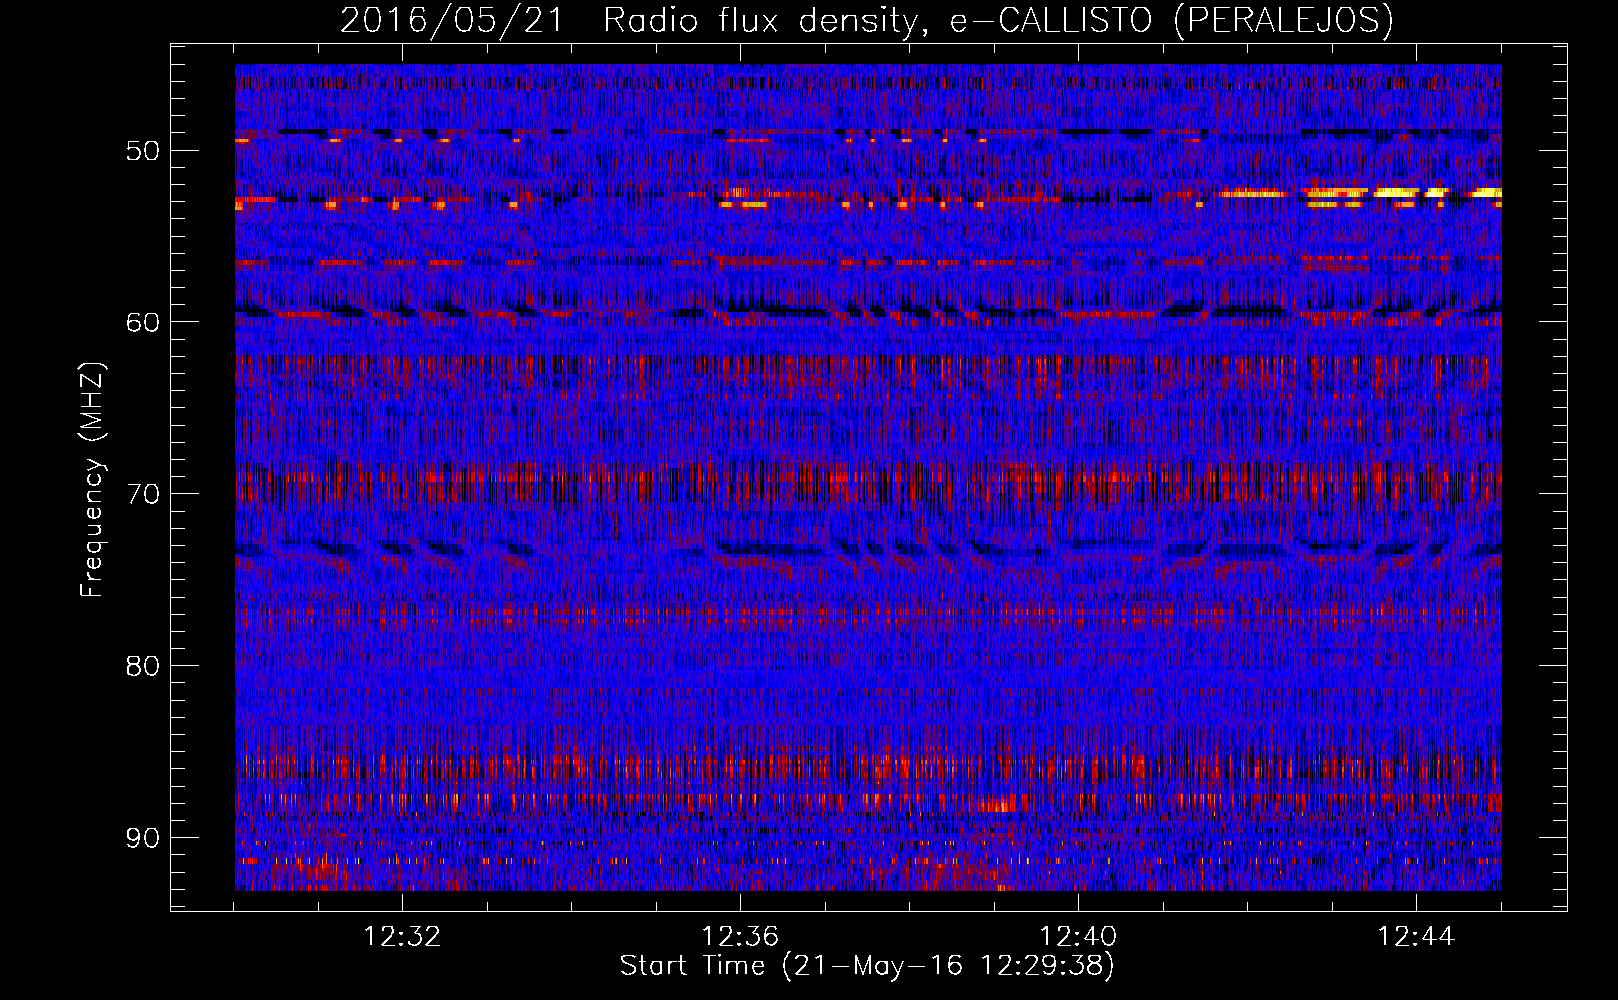This screenshot has width=1618, height=1000.
Task: Click the 50 frequency tick label
Action: (142, 151)
